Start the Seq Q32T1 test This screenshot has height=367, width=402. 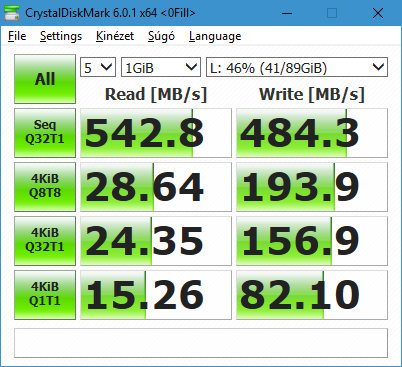point(45,133)
